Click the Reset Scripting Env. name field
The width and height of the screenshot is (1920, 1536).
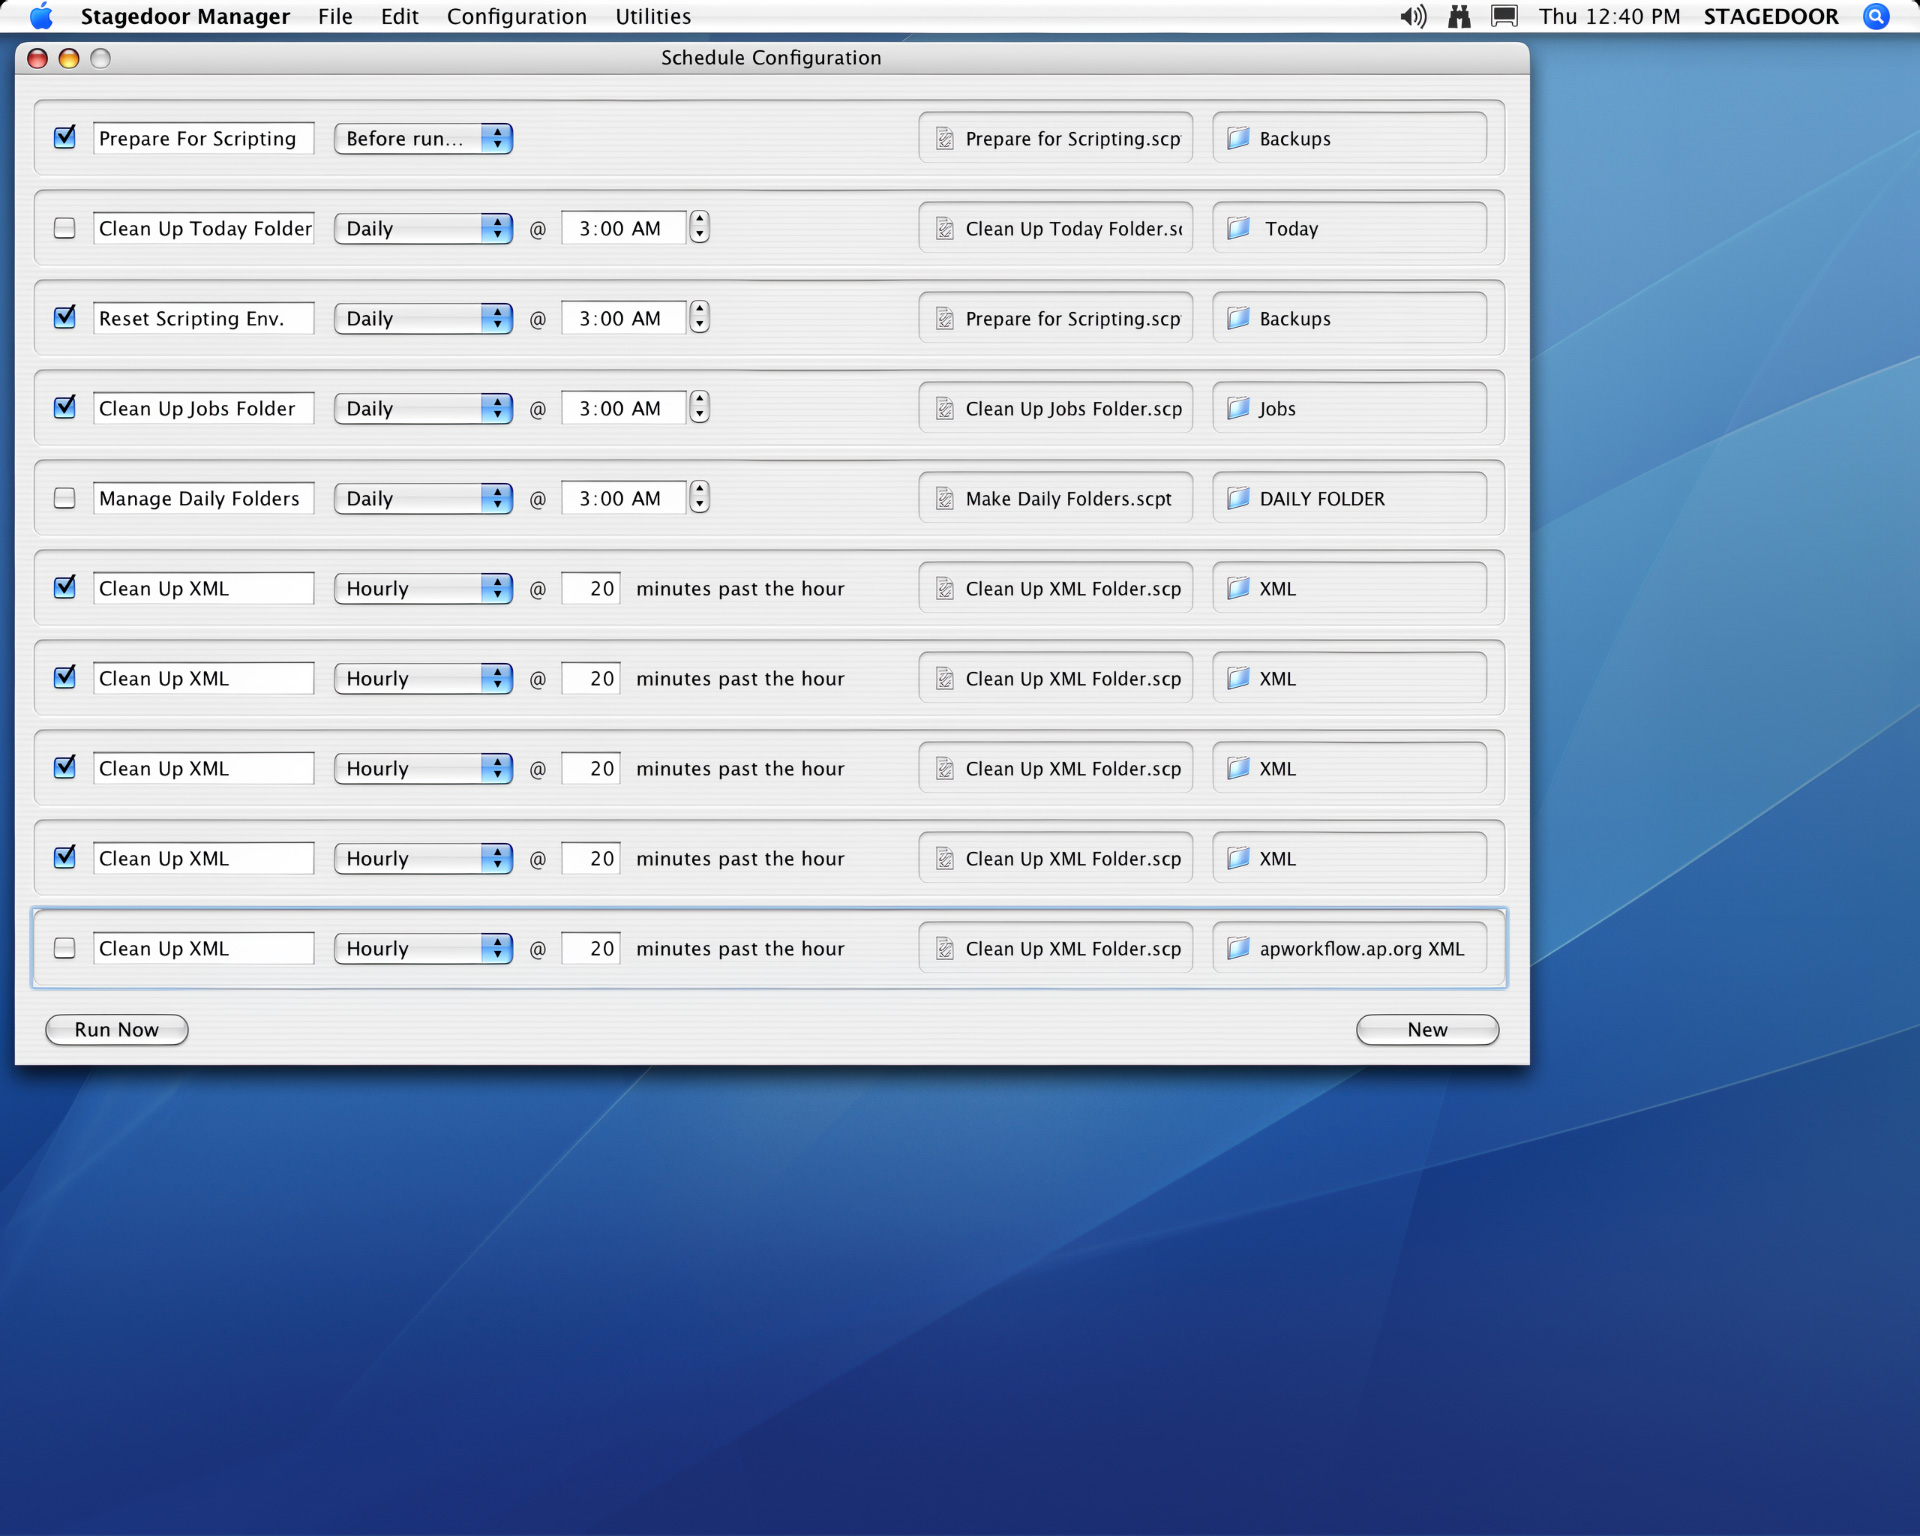click(x=204, y=318)
